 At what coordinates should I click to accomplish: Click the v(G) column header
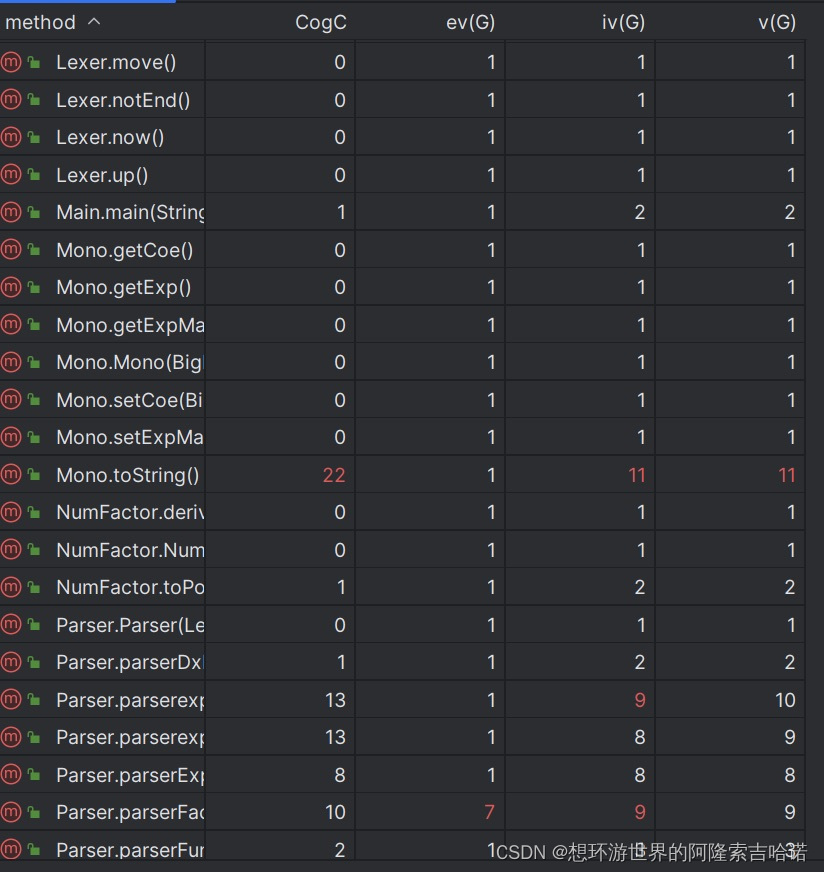point(777,22)
